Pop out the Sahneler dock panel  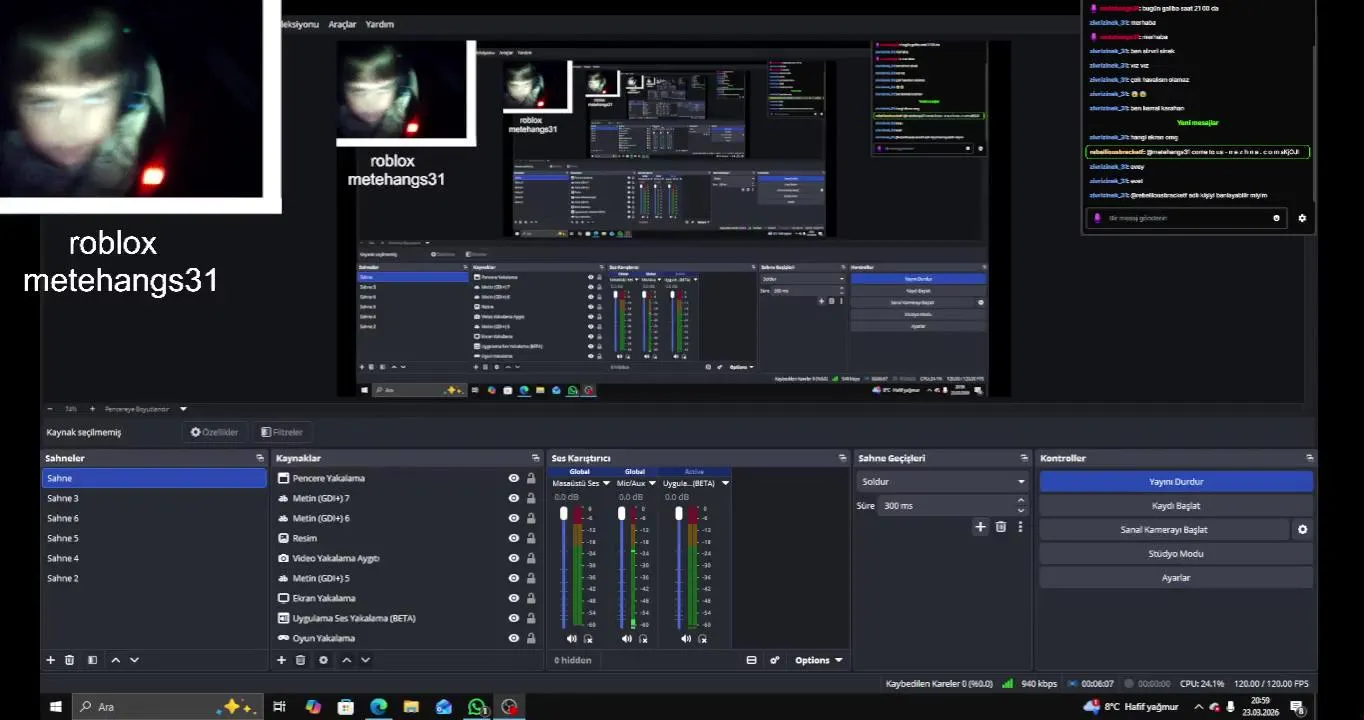point(260,458)
